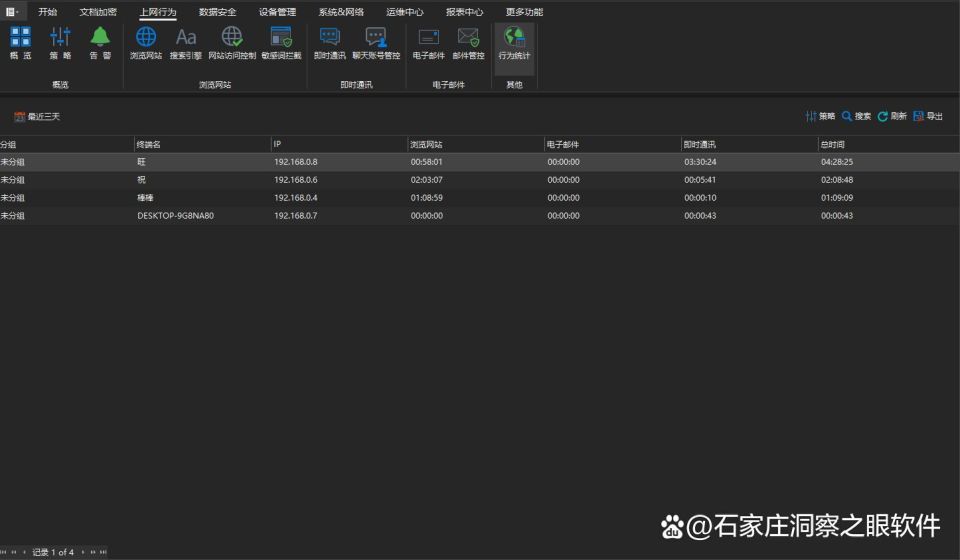Go to the last record in the pager
Screen dimensions: 960x560
coord(103,552)
